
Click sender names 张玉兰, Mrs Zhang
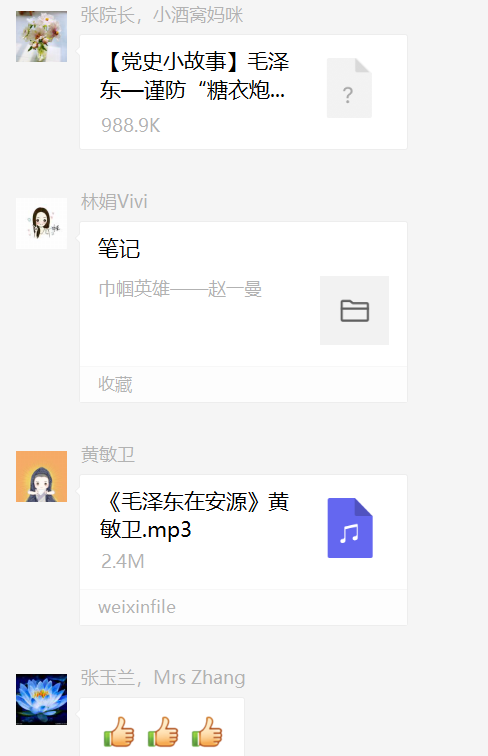tap(163, 677)
